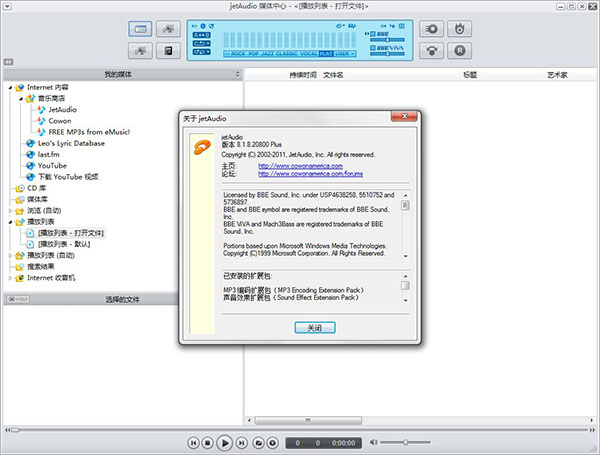
Task: Select YouTube in the media tree
Action: coord(52,166)
